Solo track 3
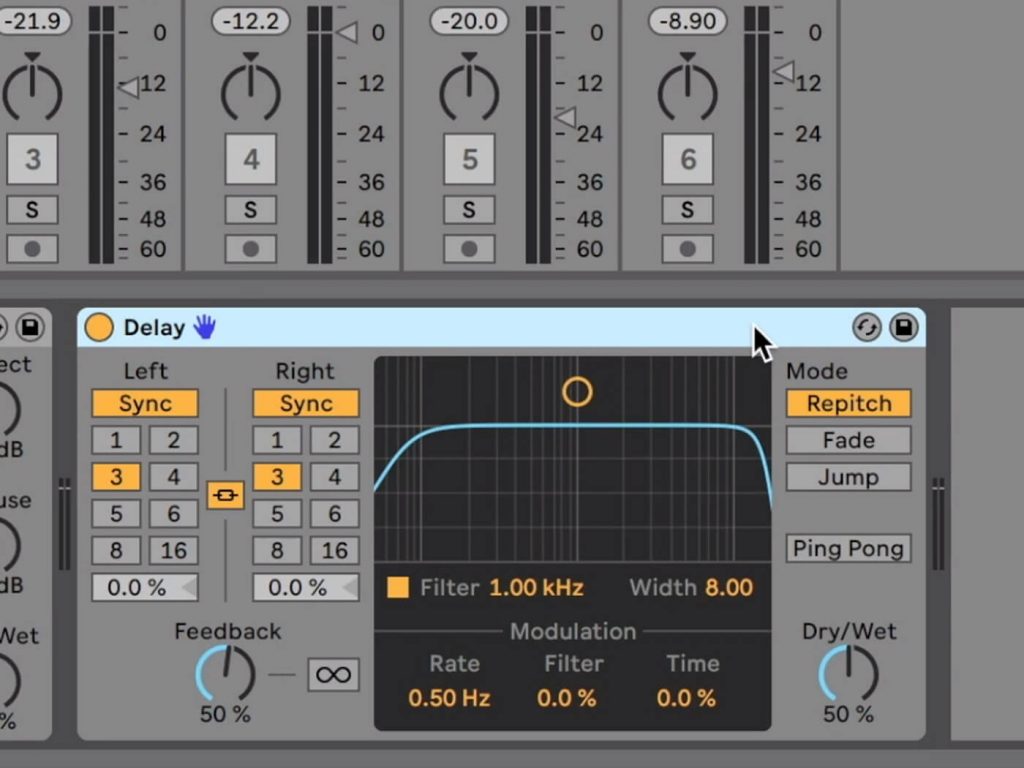Screen dimensions: 1024x768 tap(33, 210)
